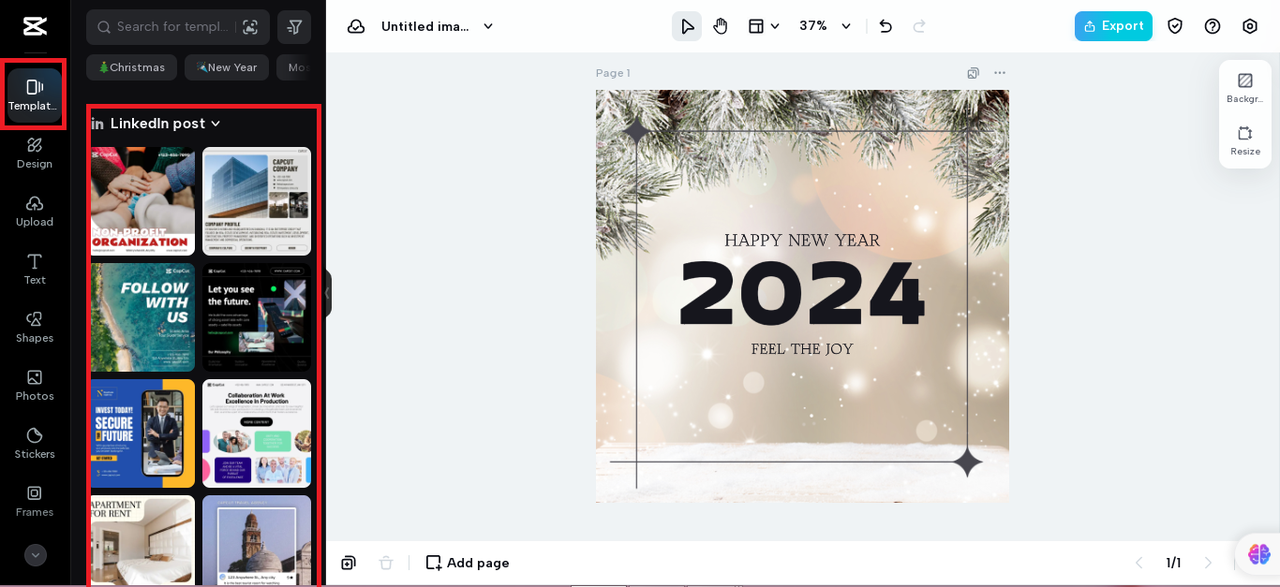Open the Upload sidebar panel

[34, 211]
